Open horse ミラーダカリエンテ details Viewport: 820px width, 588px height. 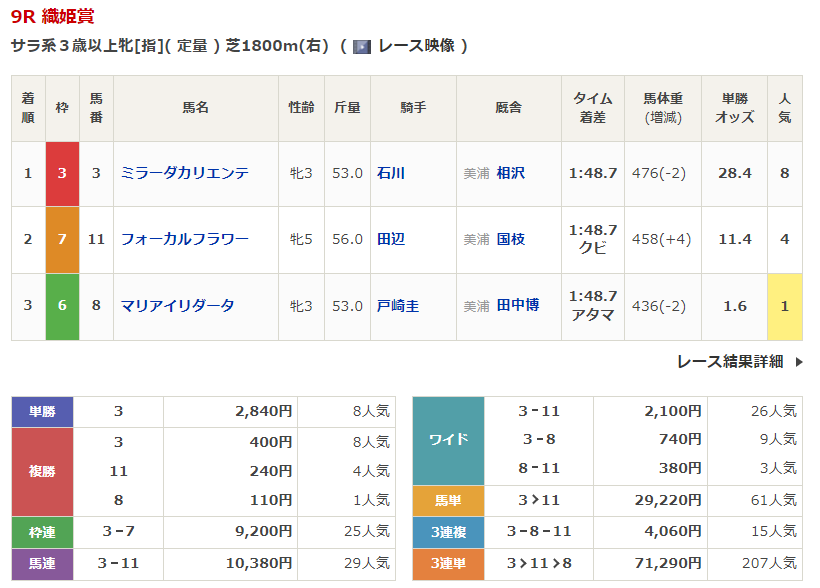(x=185, y=173)
